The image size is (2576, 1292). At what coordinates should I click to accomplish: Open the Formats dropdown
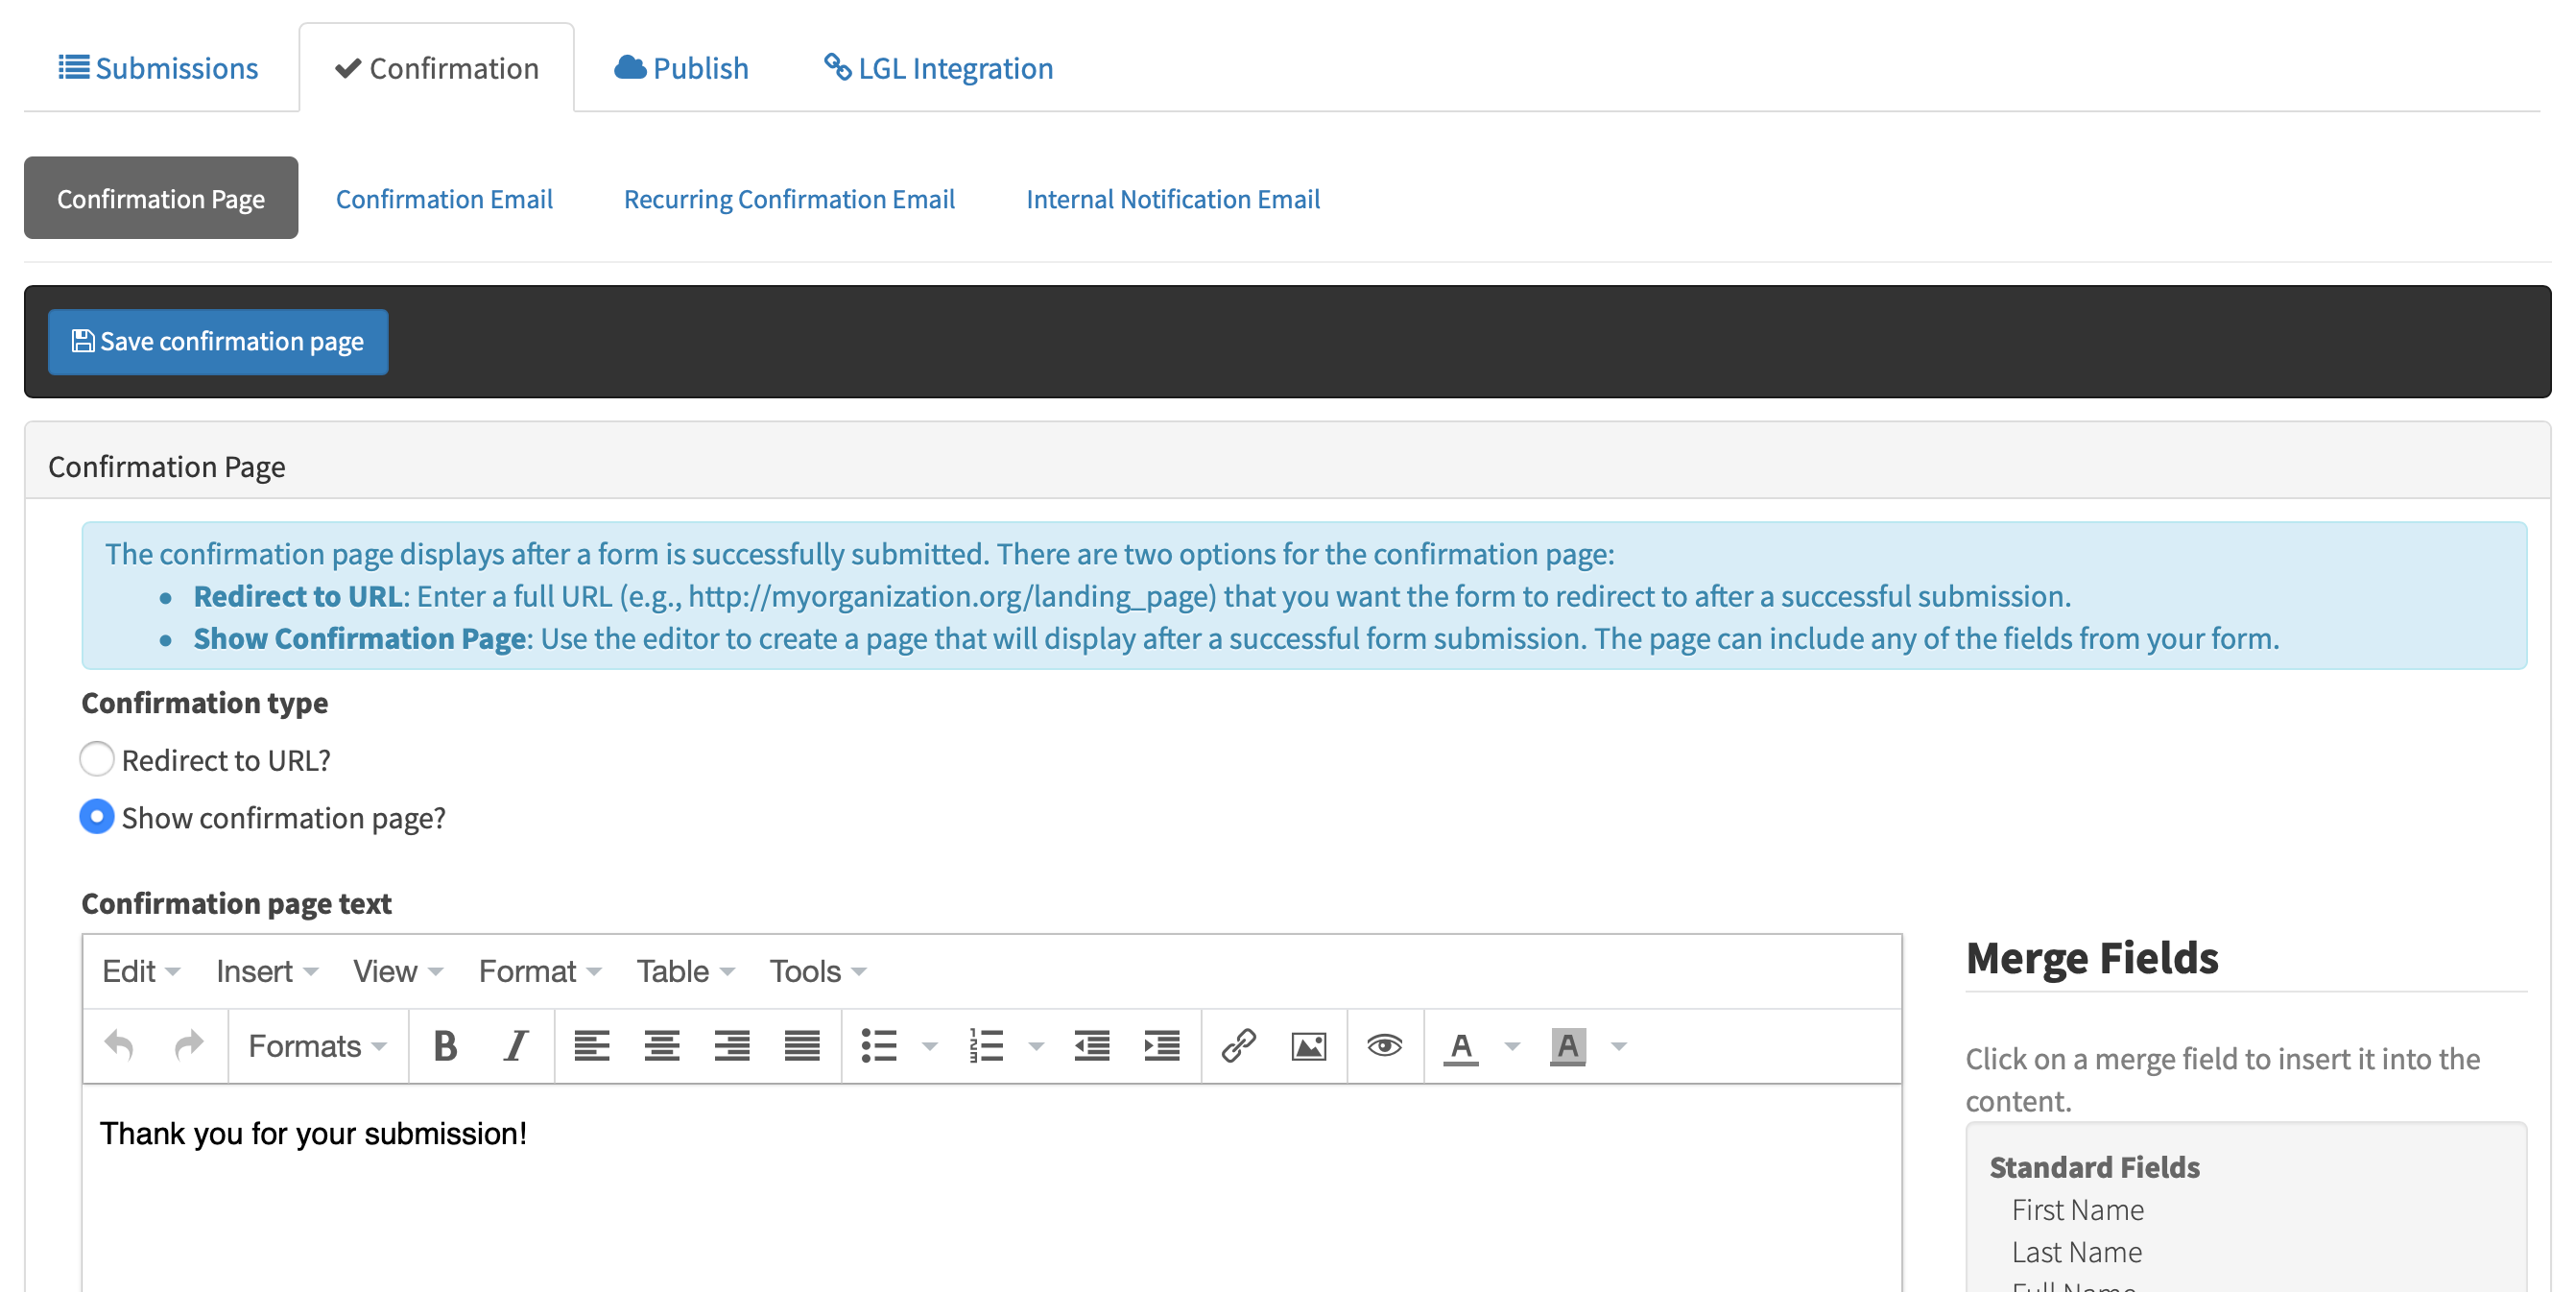[316, 1046]
